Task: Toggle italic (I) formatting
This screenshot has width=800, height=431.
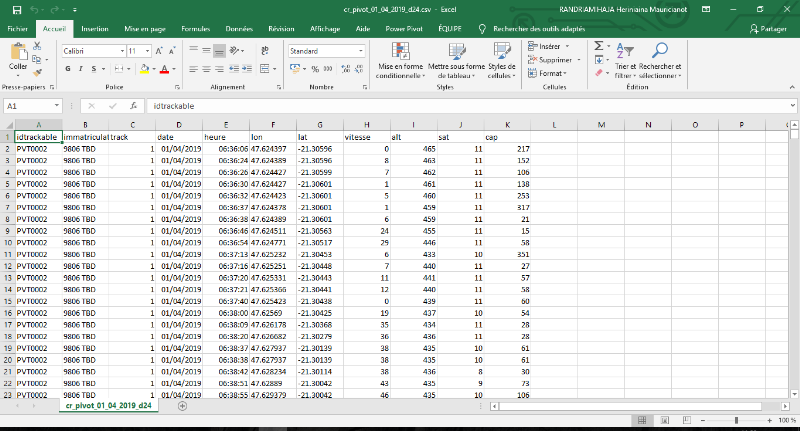Action: pos(80,69)
